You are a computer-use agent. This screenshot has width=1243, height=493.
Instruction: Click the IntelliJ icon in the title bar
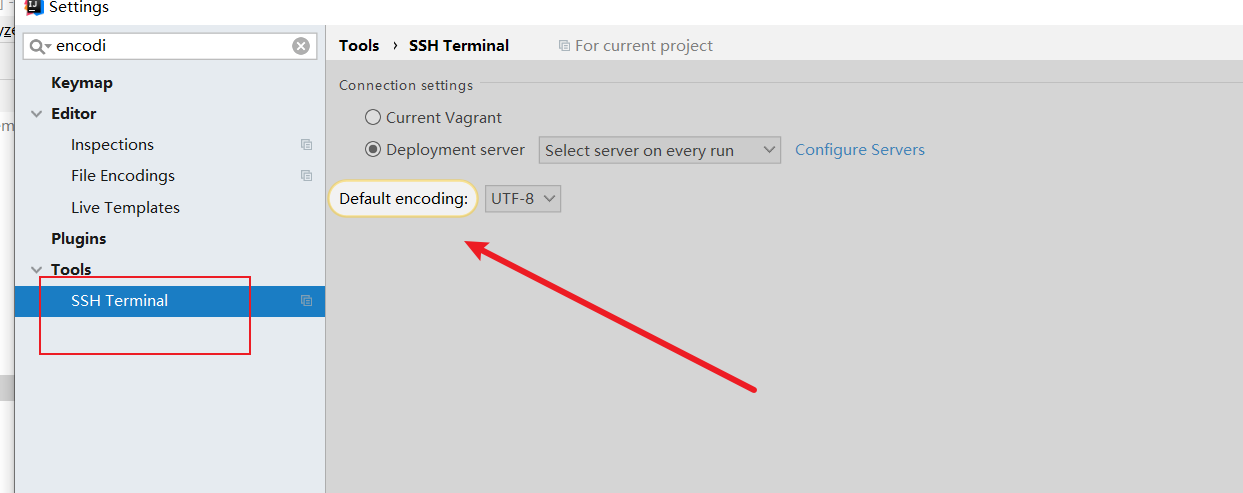click(x=34, y=7)
